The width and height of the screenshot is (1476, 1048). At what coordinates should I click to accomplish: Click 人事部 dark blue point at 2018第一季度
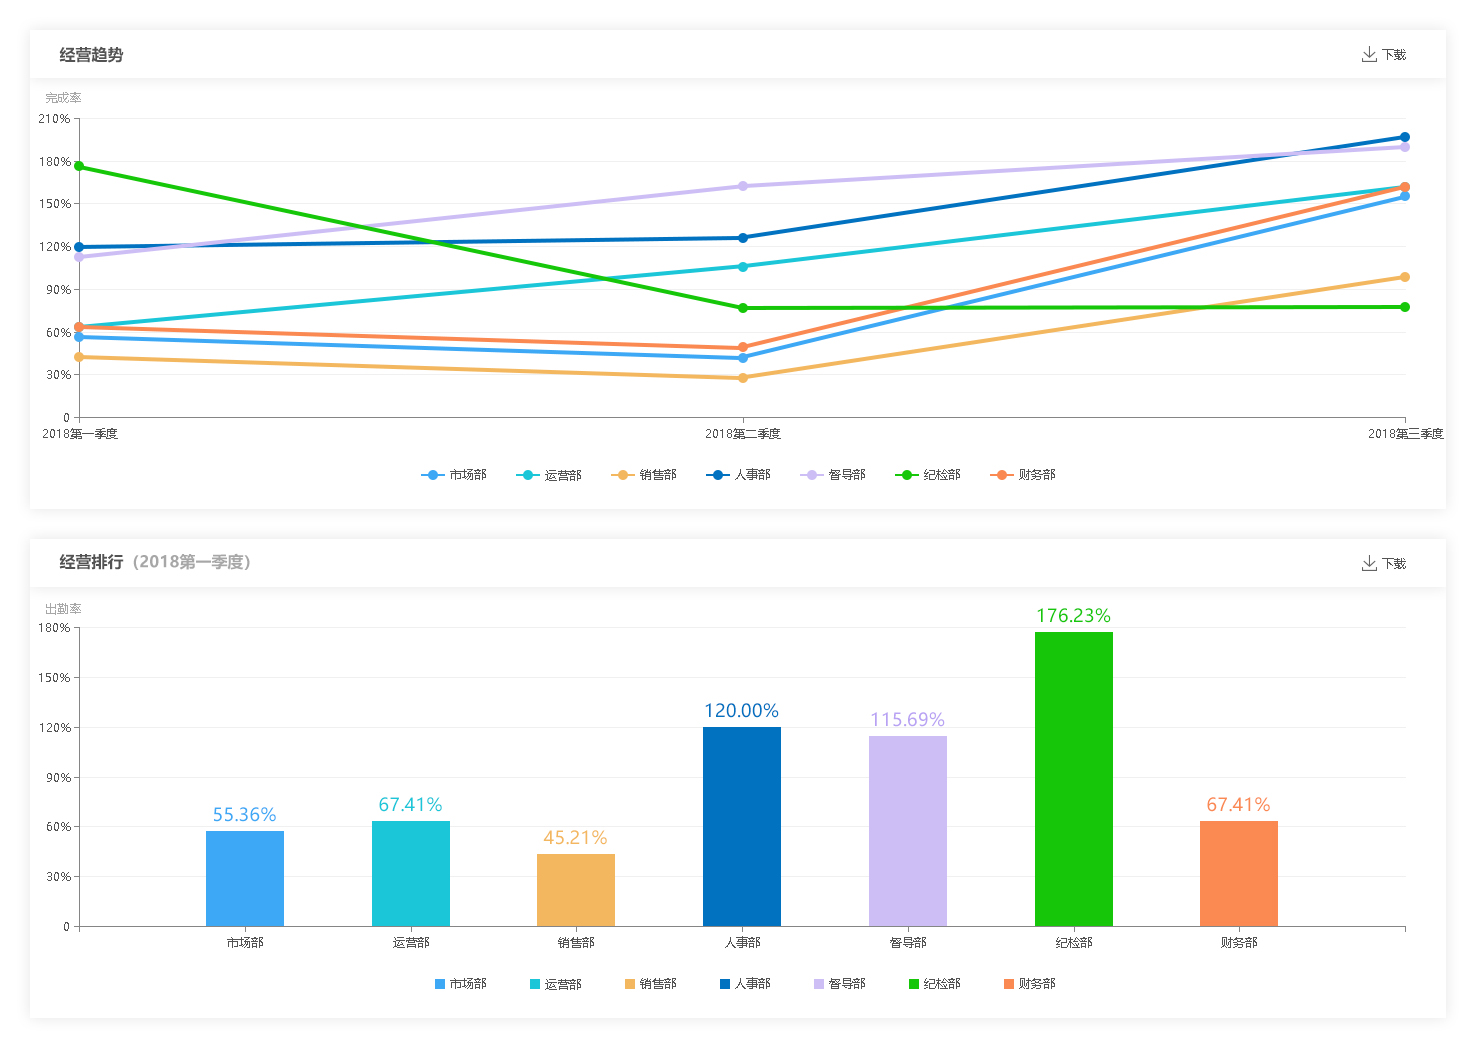coord(79,247)
